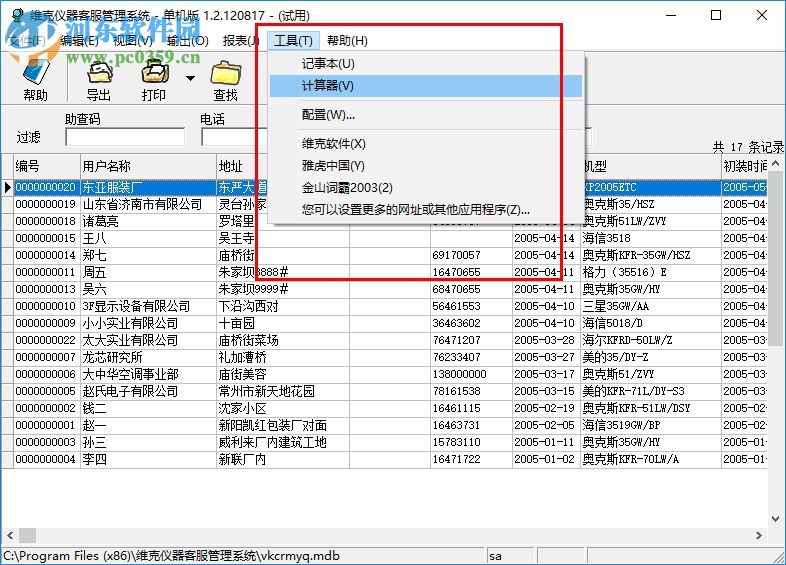The width and height of the screenshot is (786, 565).
Task: Click the 机型 column header
Action: pyautogui.click(x=651, y=166)
